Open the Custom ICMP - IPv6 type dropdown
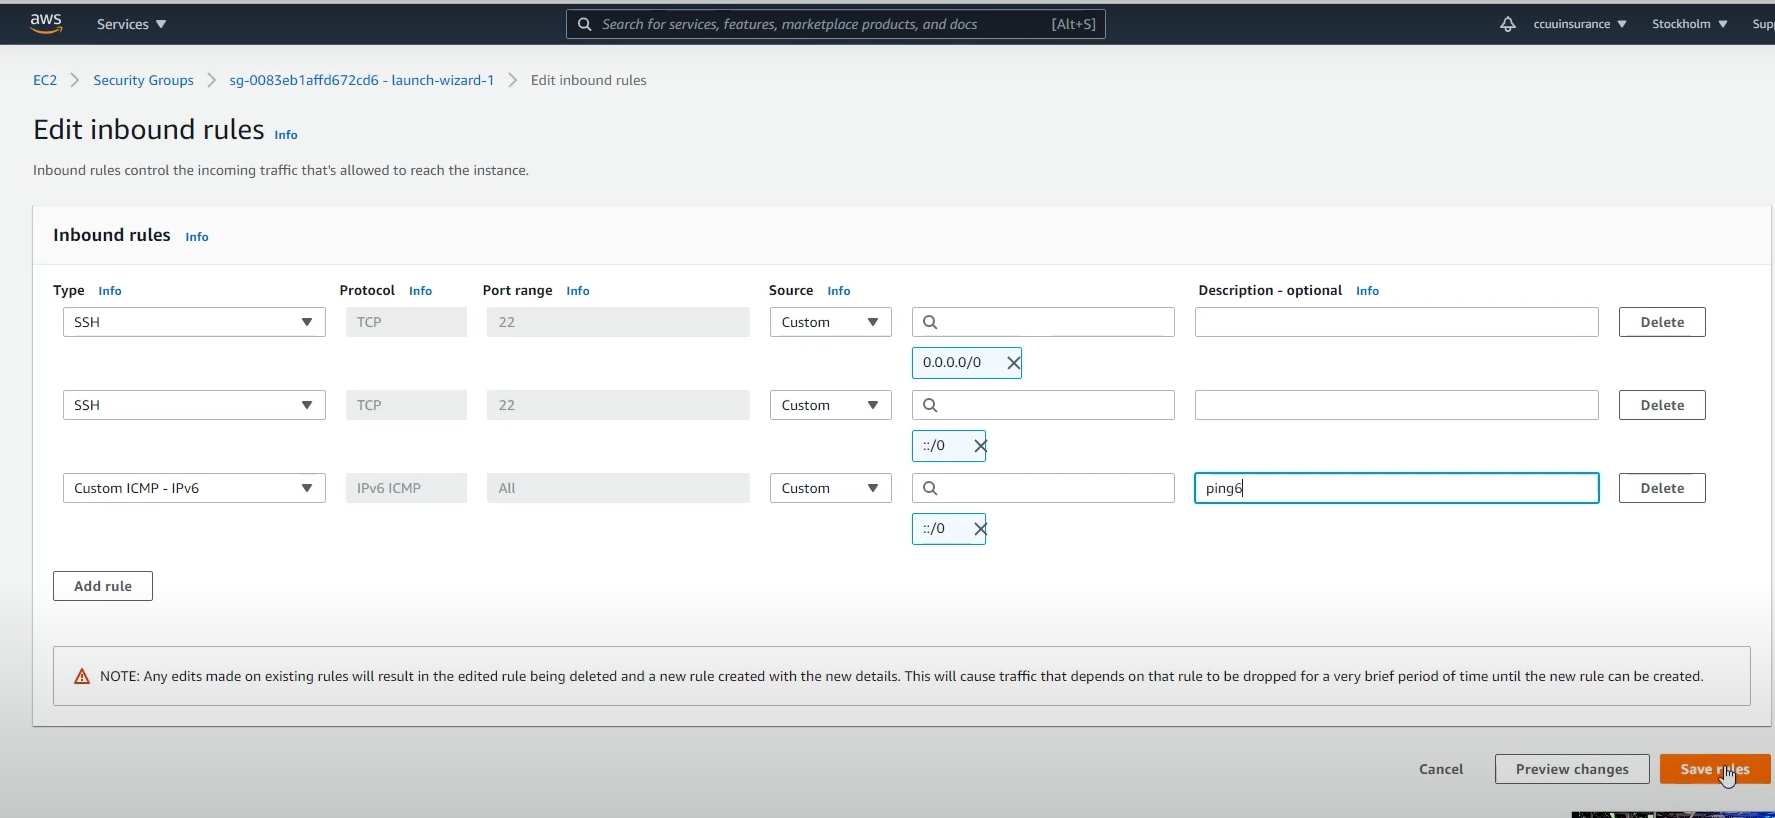Viewport: 1775px width, 818px height. pos(194,488)
